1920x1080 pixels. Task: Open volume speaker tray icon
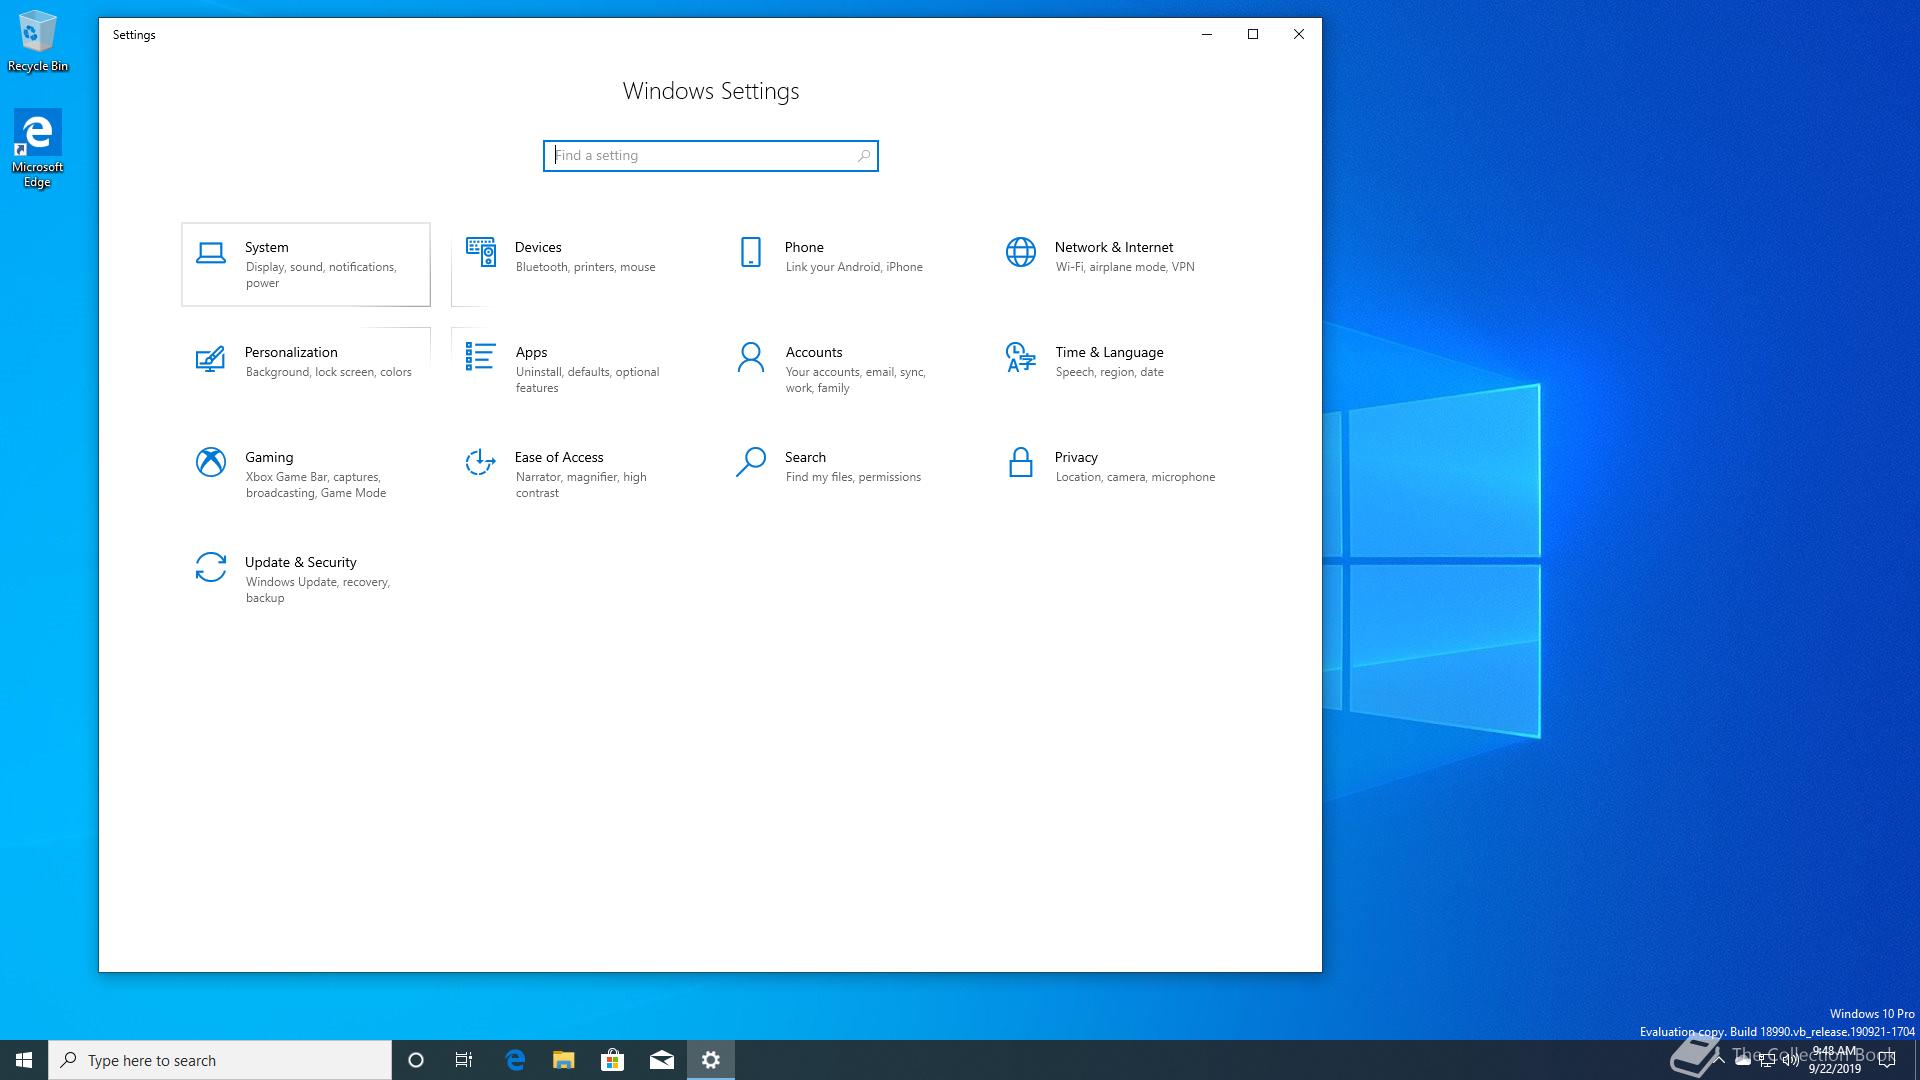1790,1060
